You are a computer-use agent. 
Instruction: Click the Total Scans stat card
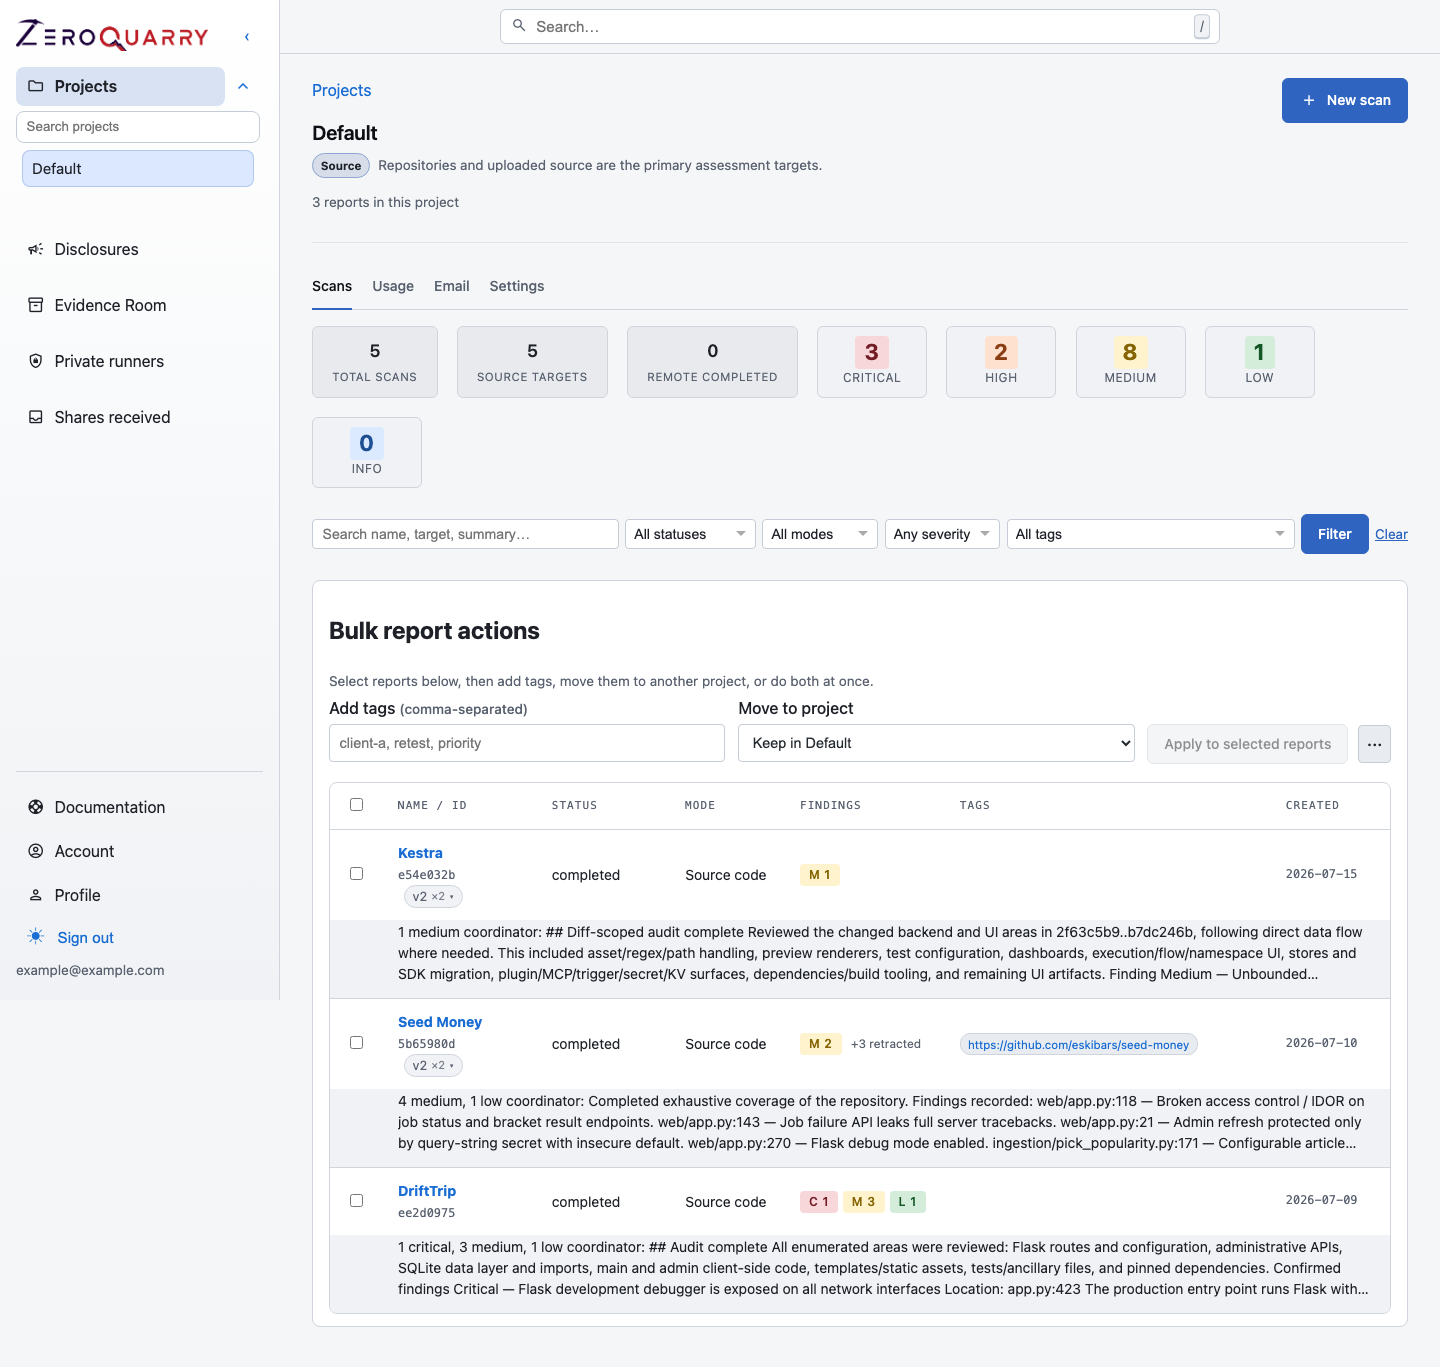point(375,362)
